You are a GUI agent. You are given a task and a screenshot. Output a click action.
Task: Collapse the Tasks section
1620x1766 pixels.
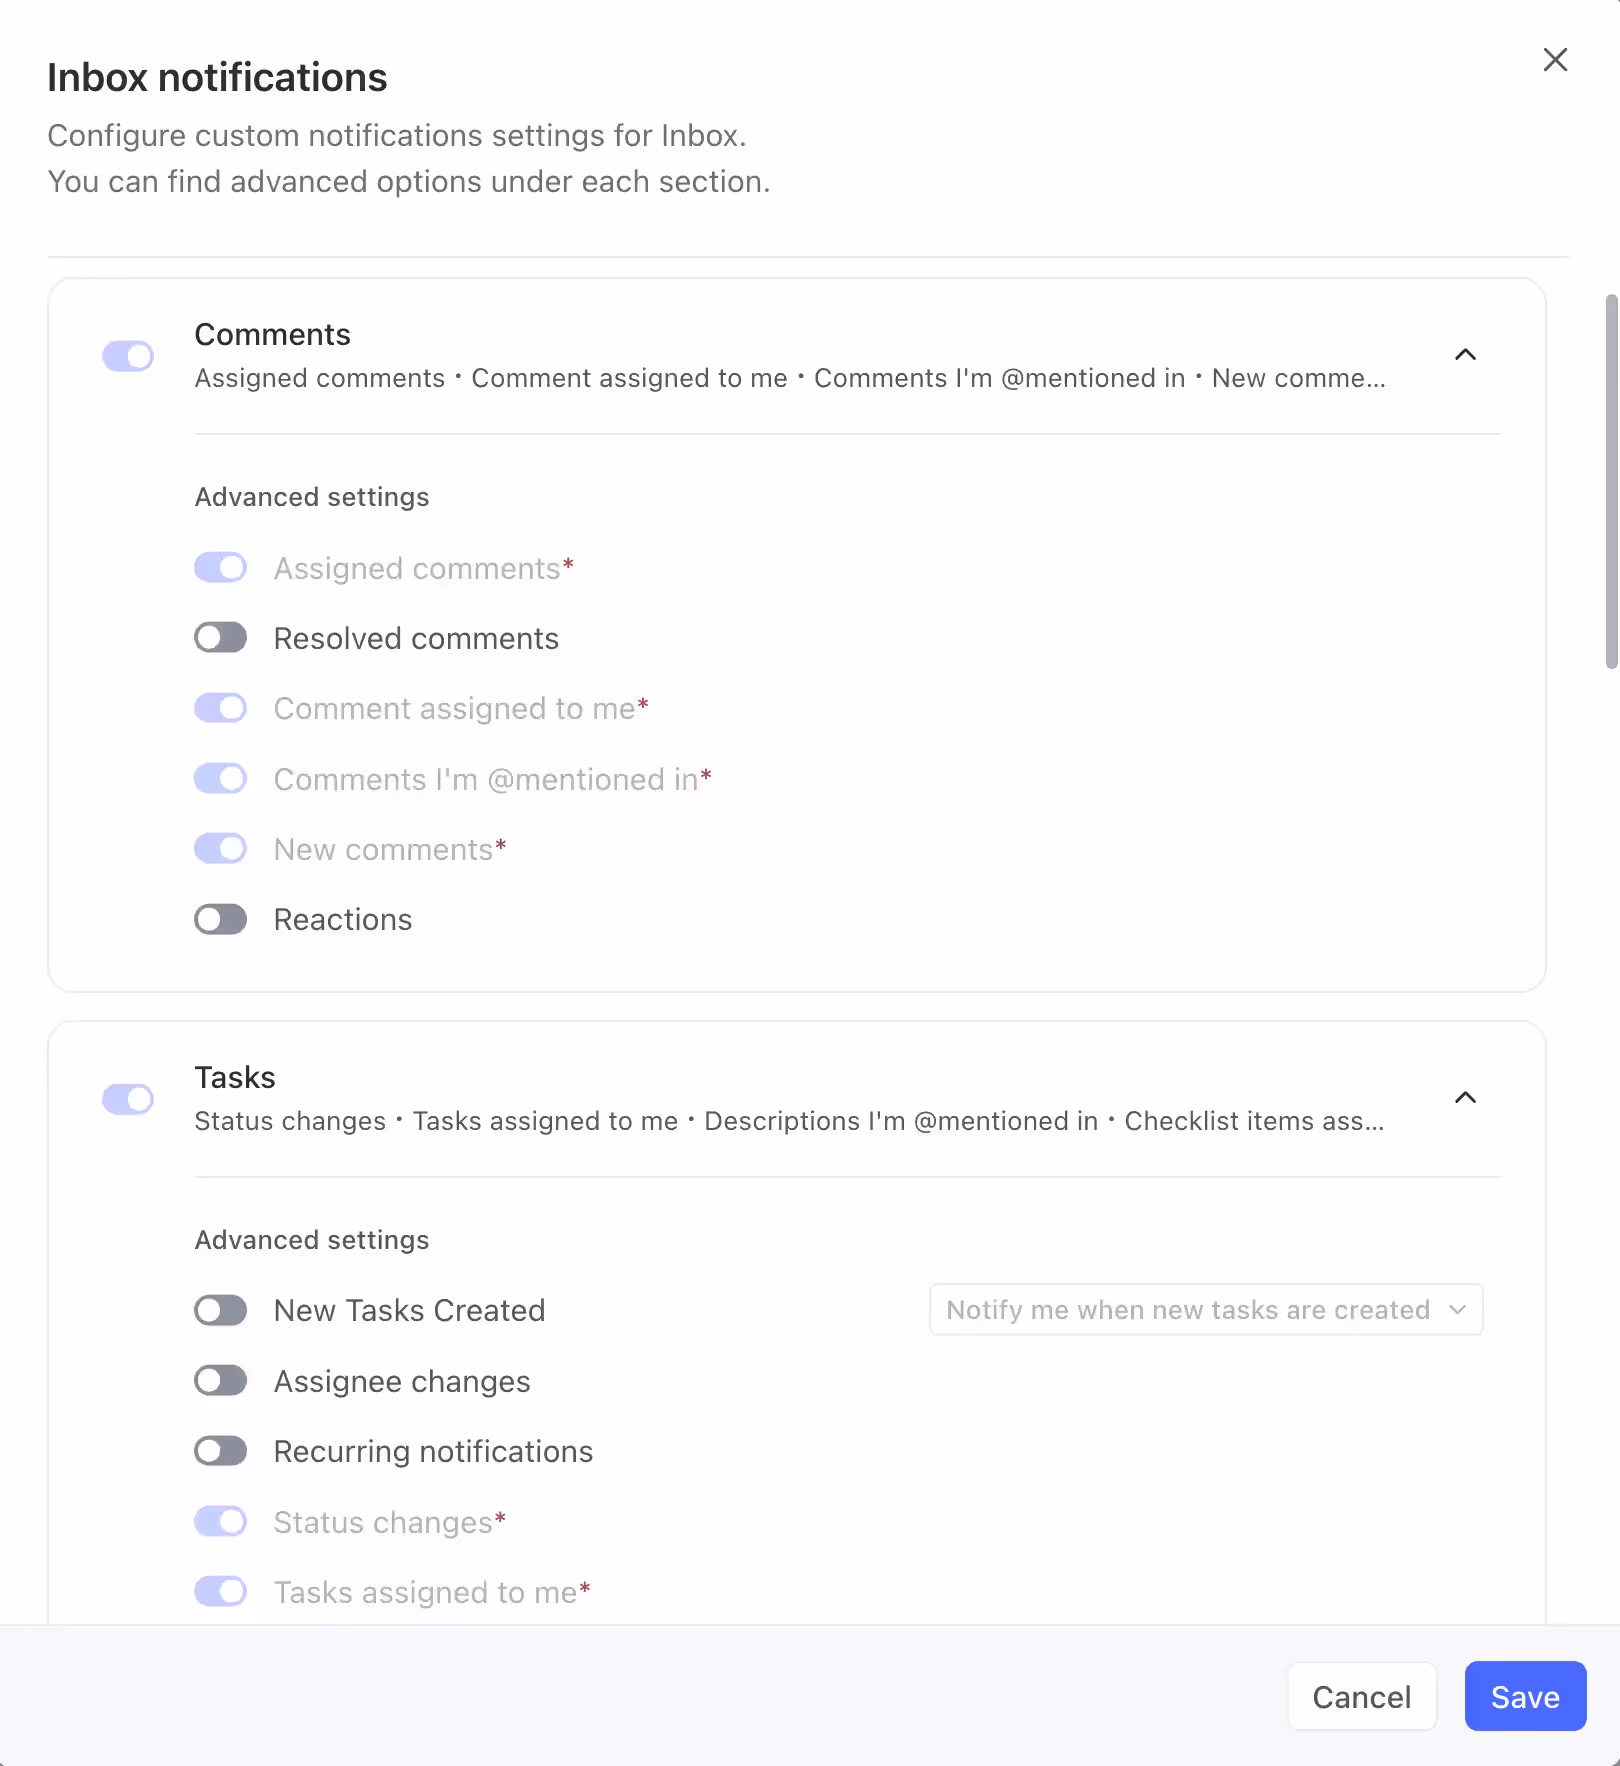(1465, 1098)
